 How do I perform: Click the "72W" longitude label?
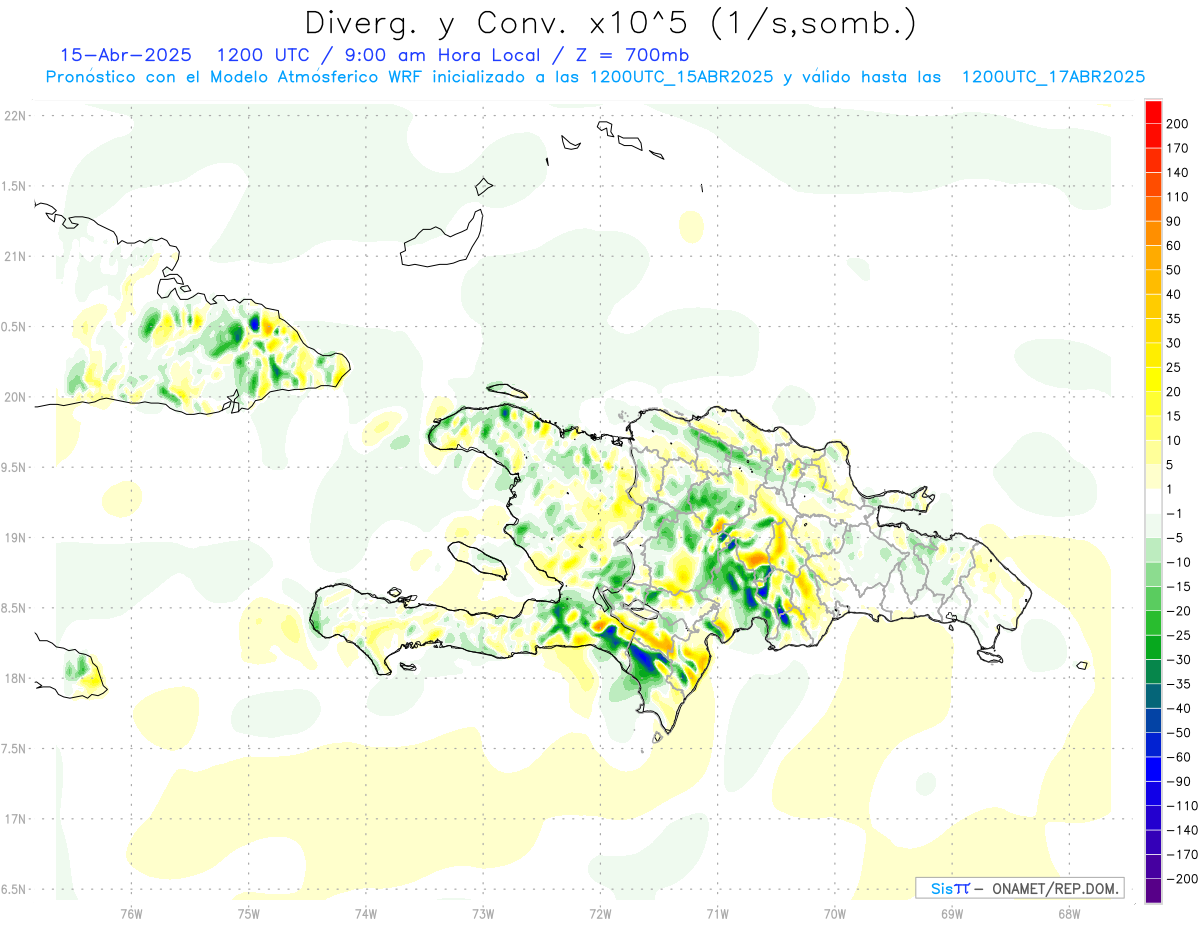(600, 913)
